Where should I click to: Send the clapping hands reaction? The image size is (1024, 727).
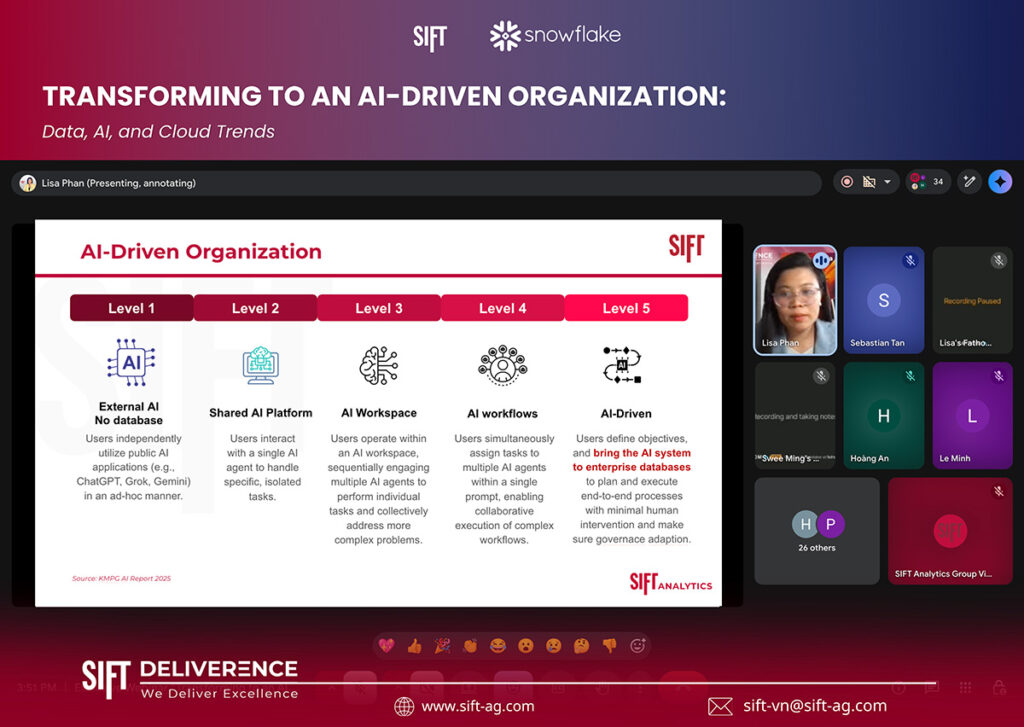pyautogui.click(x=470, y=646)
